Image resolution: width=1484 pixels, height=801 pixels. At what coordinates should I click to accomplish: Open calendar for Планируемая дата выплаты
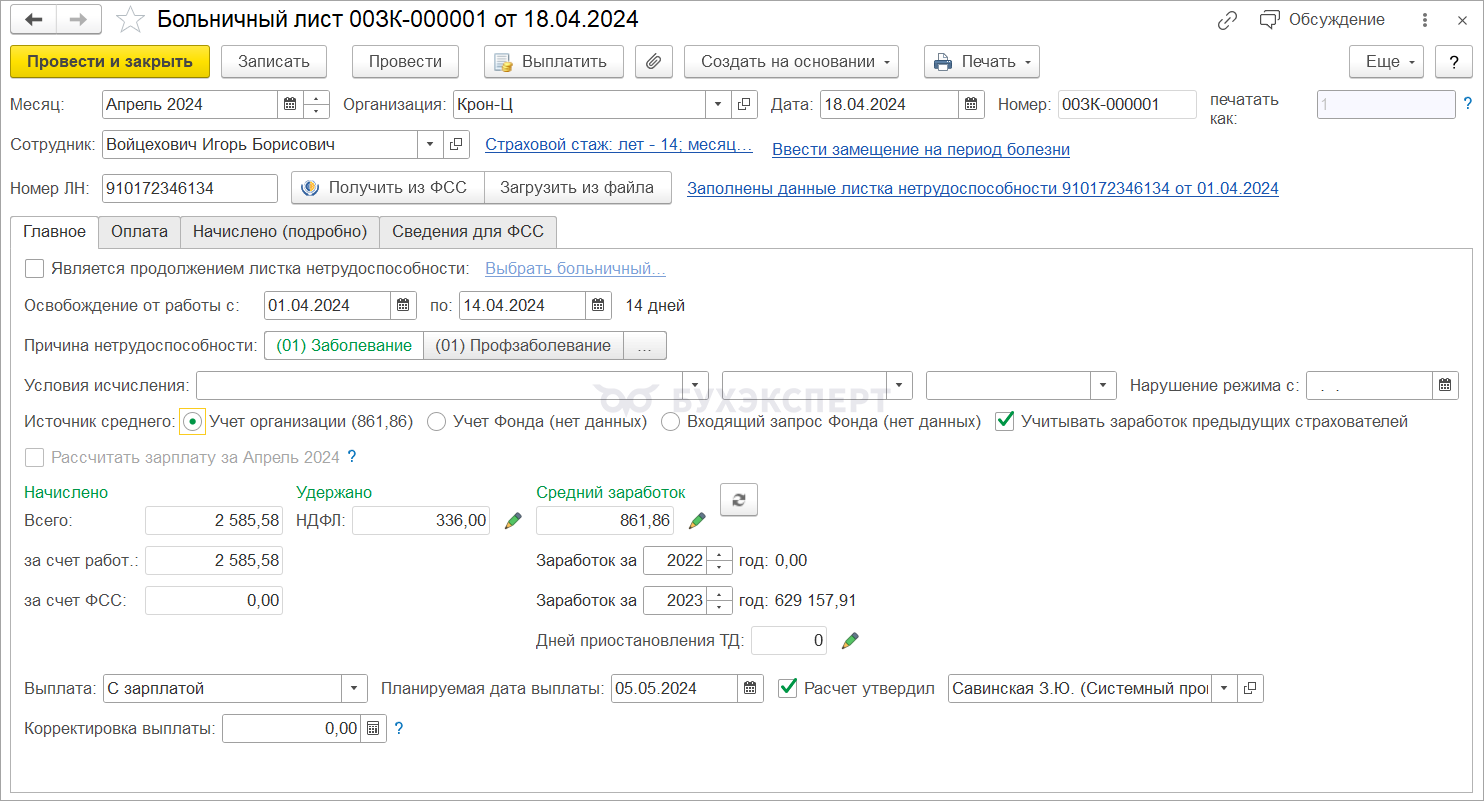point(751,688)
